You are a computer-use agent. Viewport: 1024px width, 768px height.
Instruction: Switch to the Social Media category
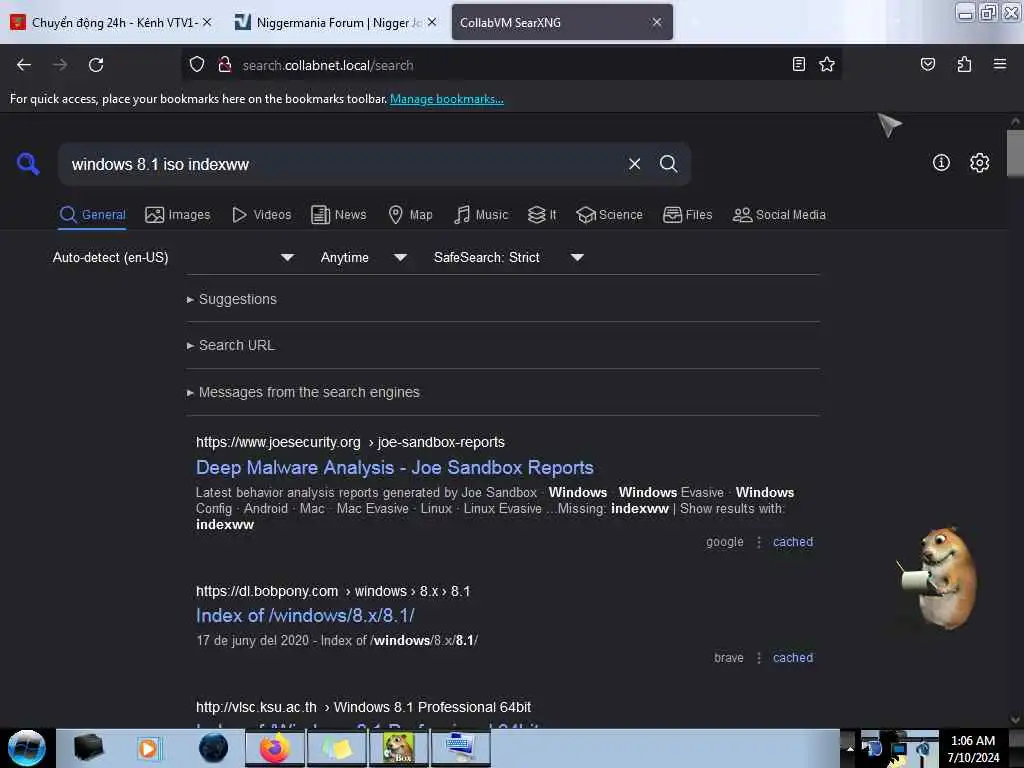(x=779, y=215)
